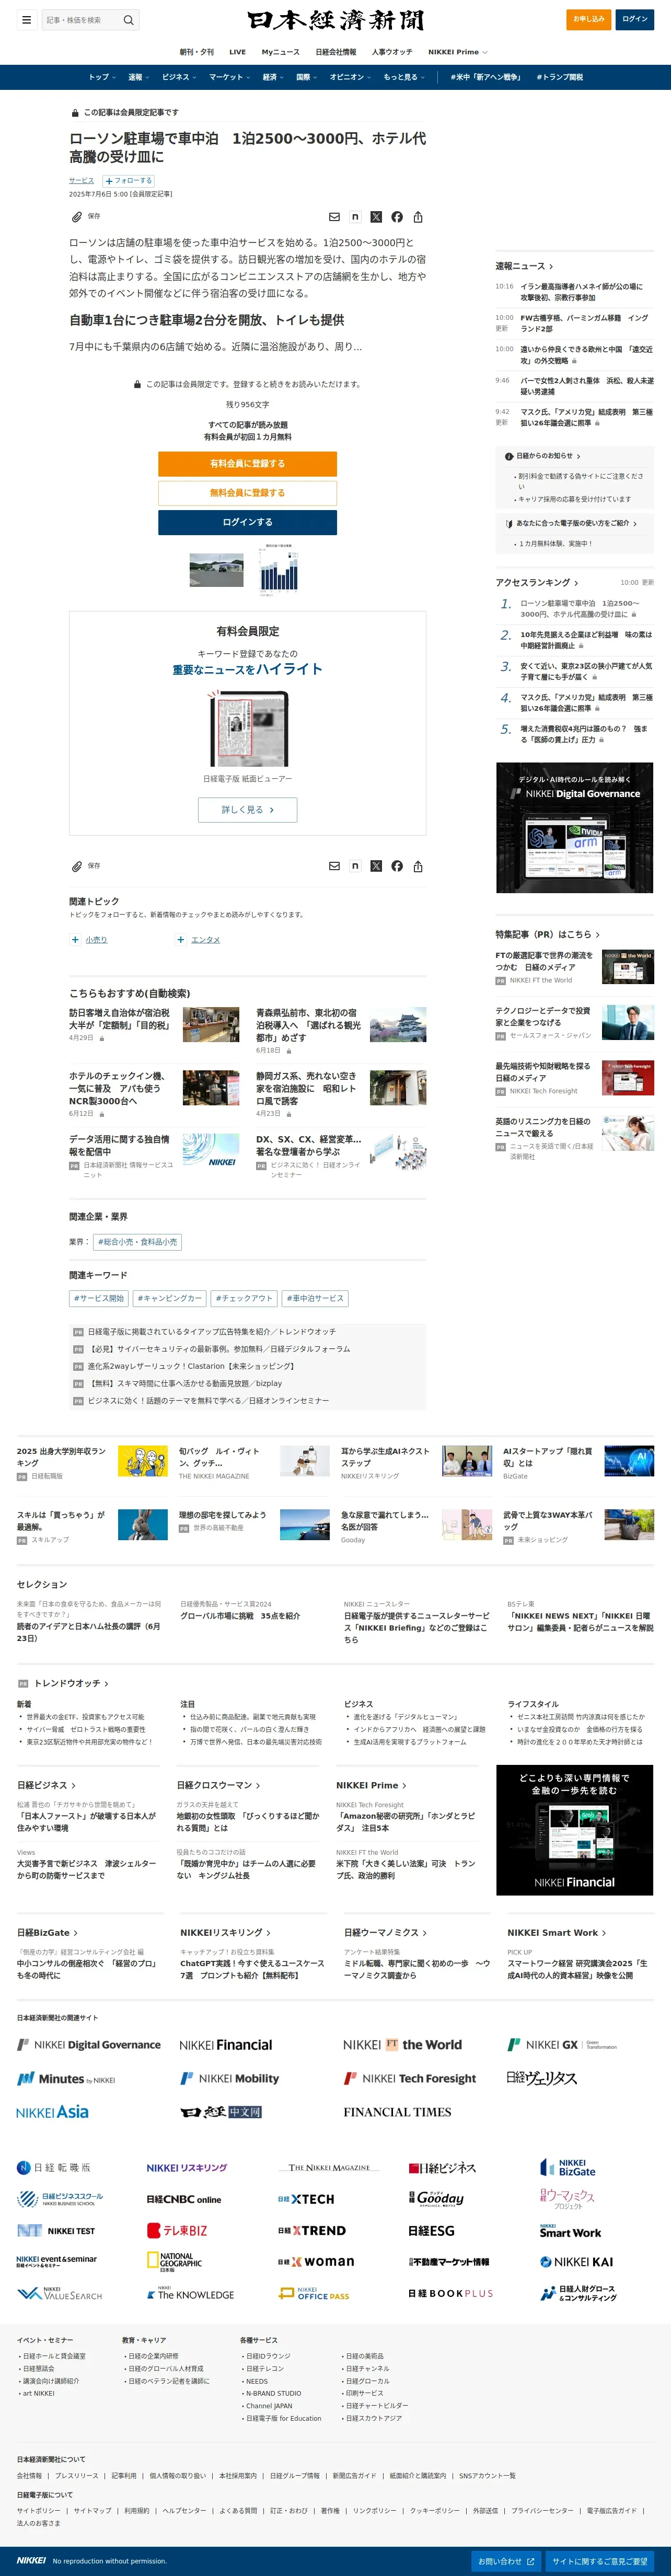This screenshot has width=671, height=2576.
Task: Click into the 記事・株価を検索 field
Action: pyautogui.click(x=82, y=19)
